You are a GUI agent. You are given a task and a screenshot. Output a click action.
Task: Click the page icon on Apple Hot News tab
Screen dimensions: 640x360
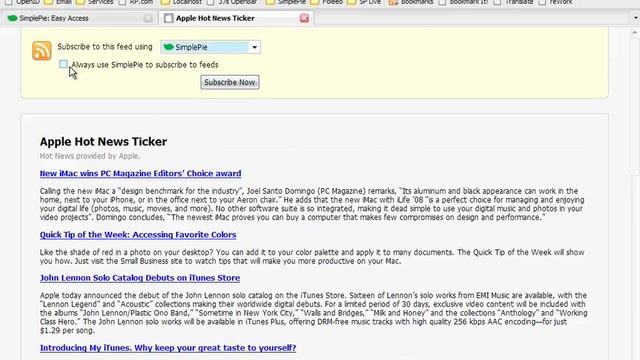point(169,18)
